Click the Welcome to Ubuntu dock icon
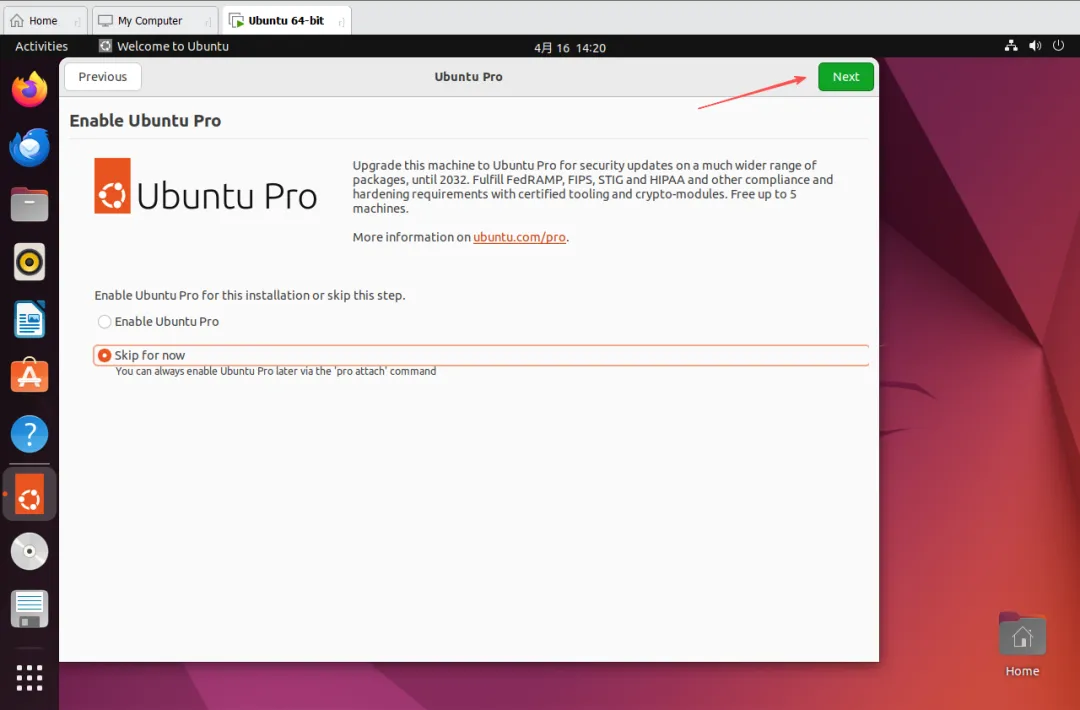The image size is (1080, 710). click(x=30, y=494)
